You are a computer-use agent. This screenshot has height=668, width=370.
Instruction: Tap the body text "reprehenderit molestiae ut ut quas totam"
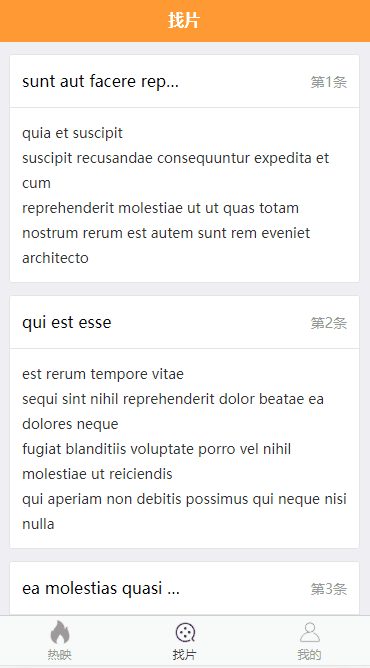click(161, 208)
